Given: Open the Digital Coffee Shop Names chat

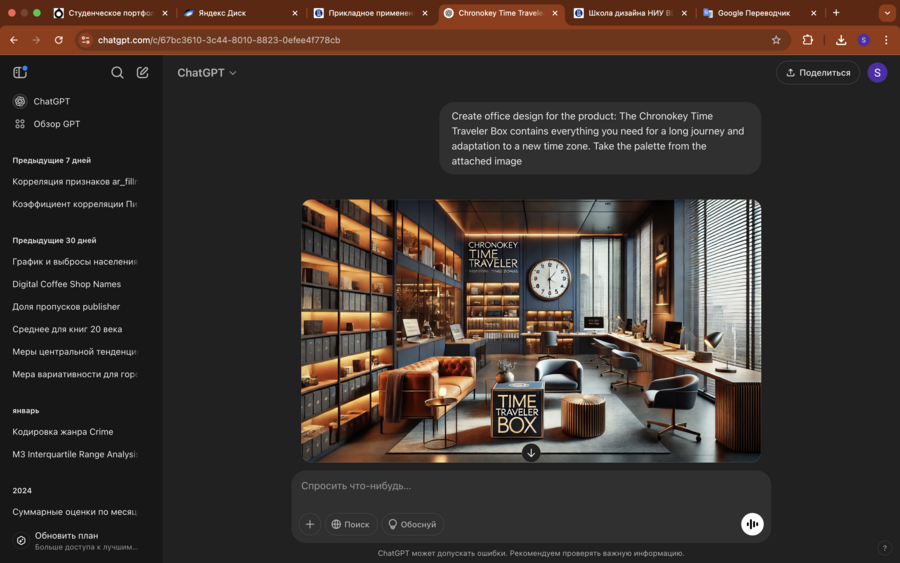Looking at the screenshot, I should (x=66, y=284).
